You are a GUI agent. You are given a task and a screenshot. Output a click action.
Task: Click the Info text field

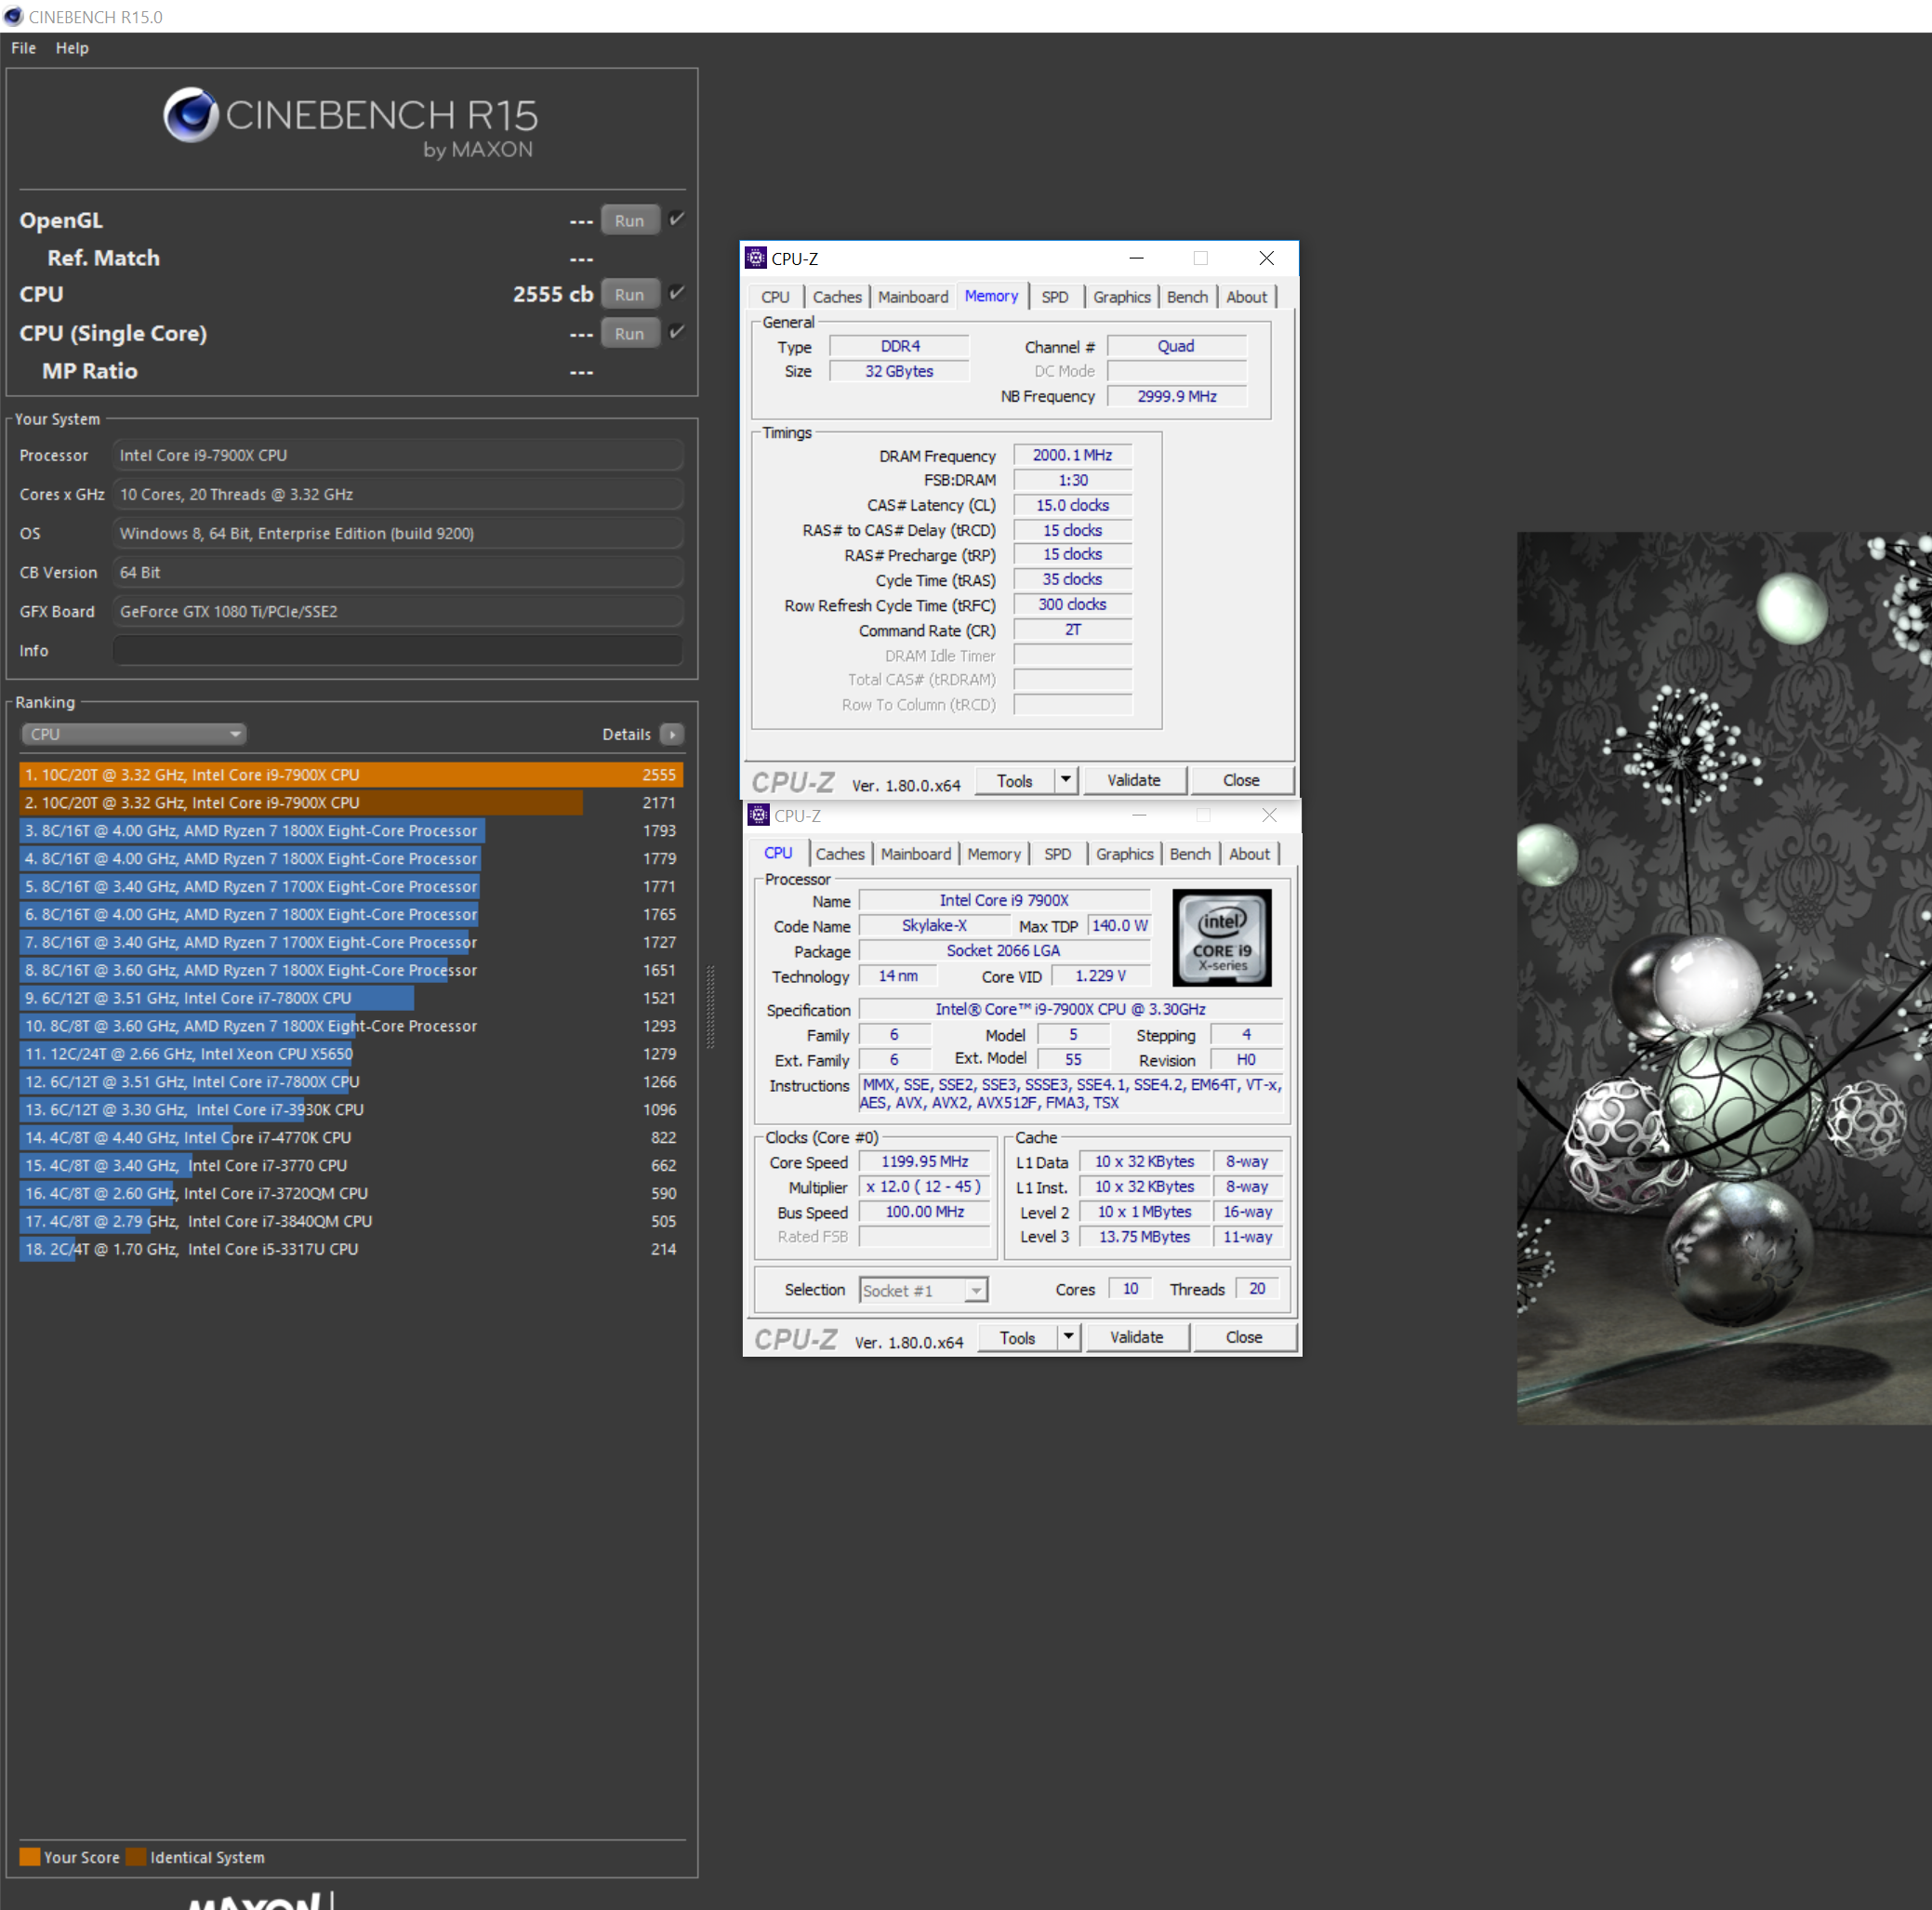tap(398, 650)
